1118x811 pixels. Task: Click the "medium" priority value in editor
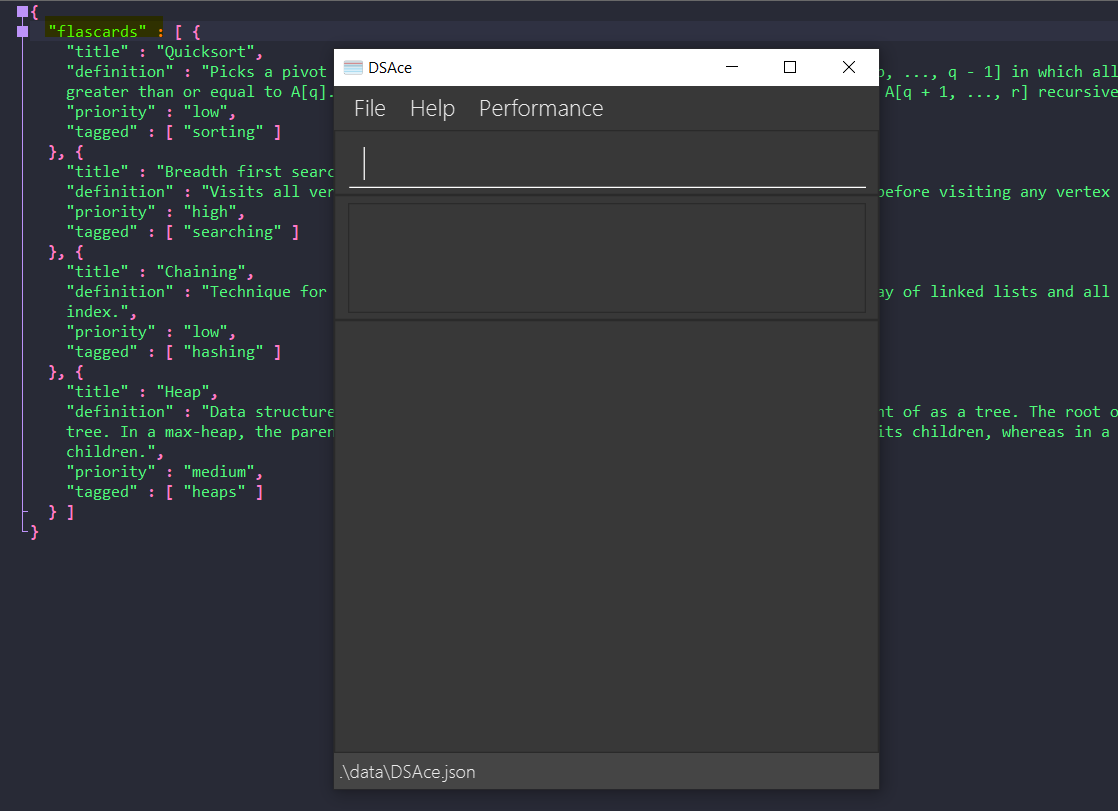(x=219, y=471)
